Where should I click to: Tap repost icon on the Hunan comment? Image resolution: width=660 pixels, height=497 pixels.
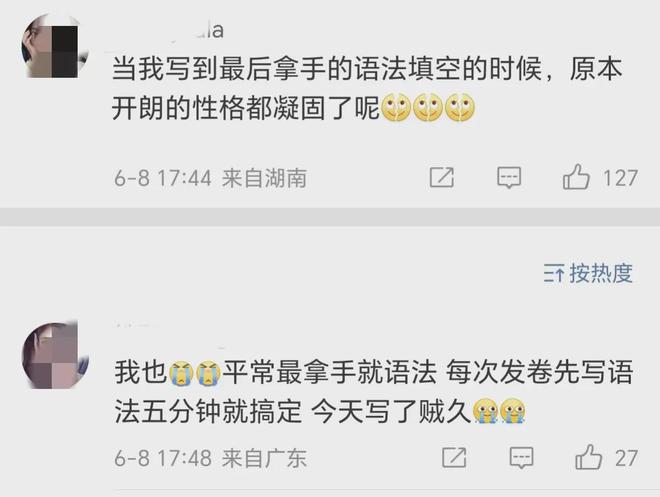[x=442, y=177]
